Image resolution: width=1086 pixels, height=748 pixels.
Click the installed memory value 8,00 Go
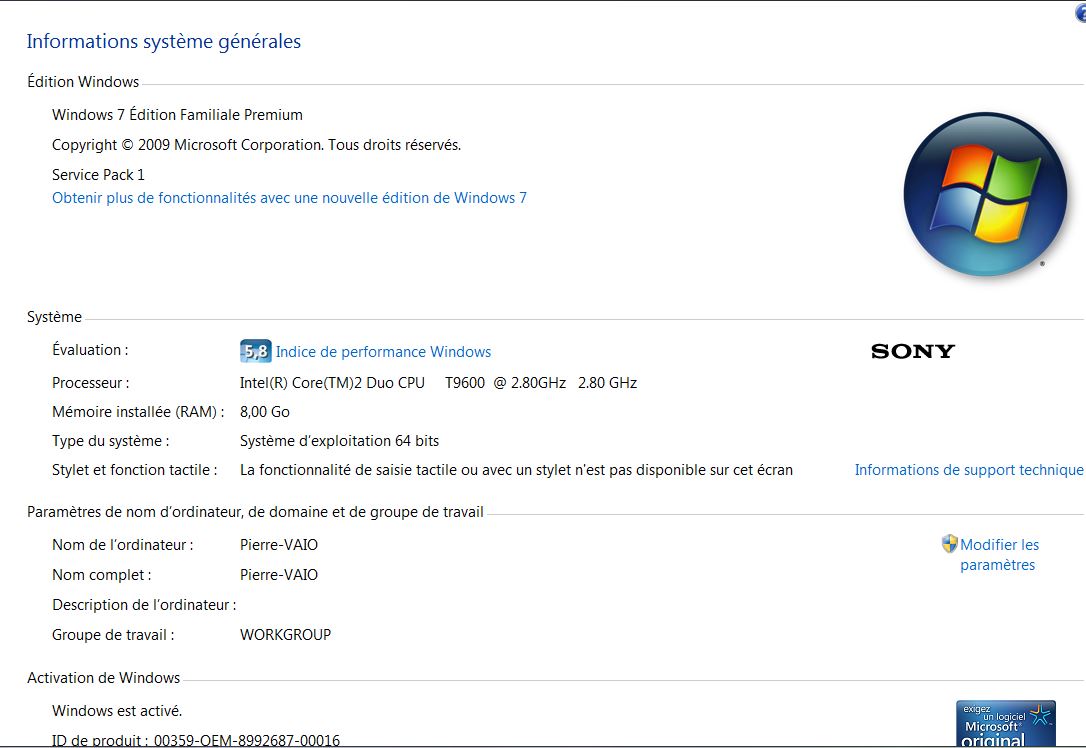pos(265,412)
